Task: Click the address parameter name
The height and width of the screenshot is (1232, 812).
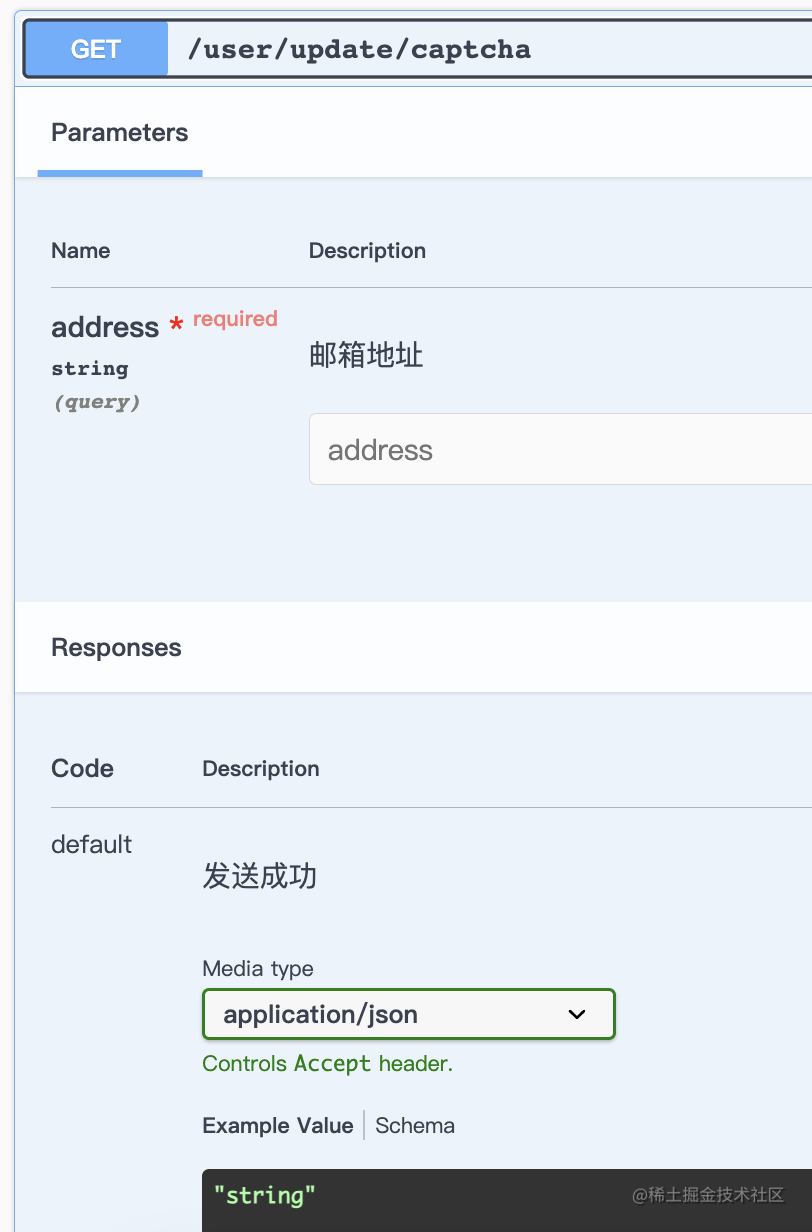Action: tap(105, 327)
